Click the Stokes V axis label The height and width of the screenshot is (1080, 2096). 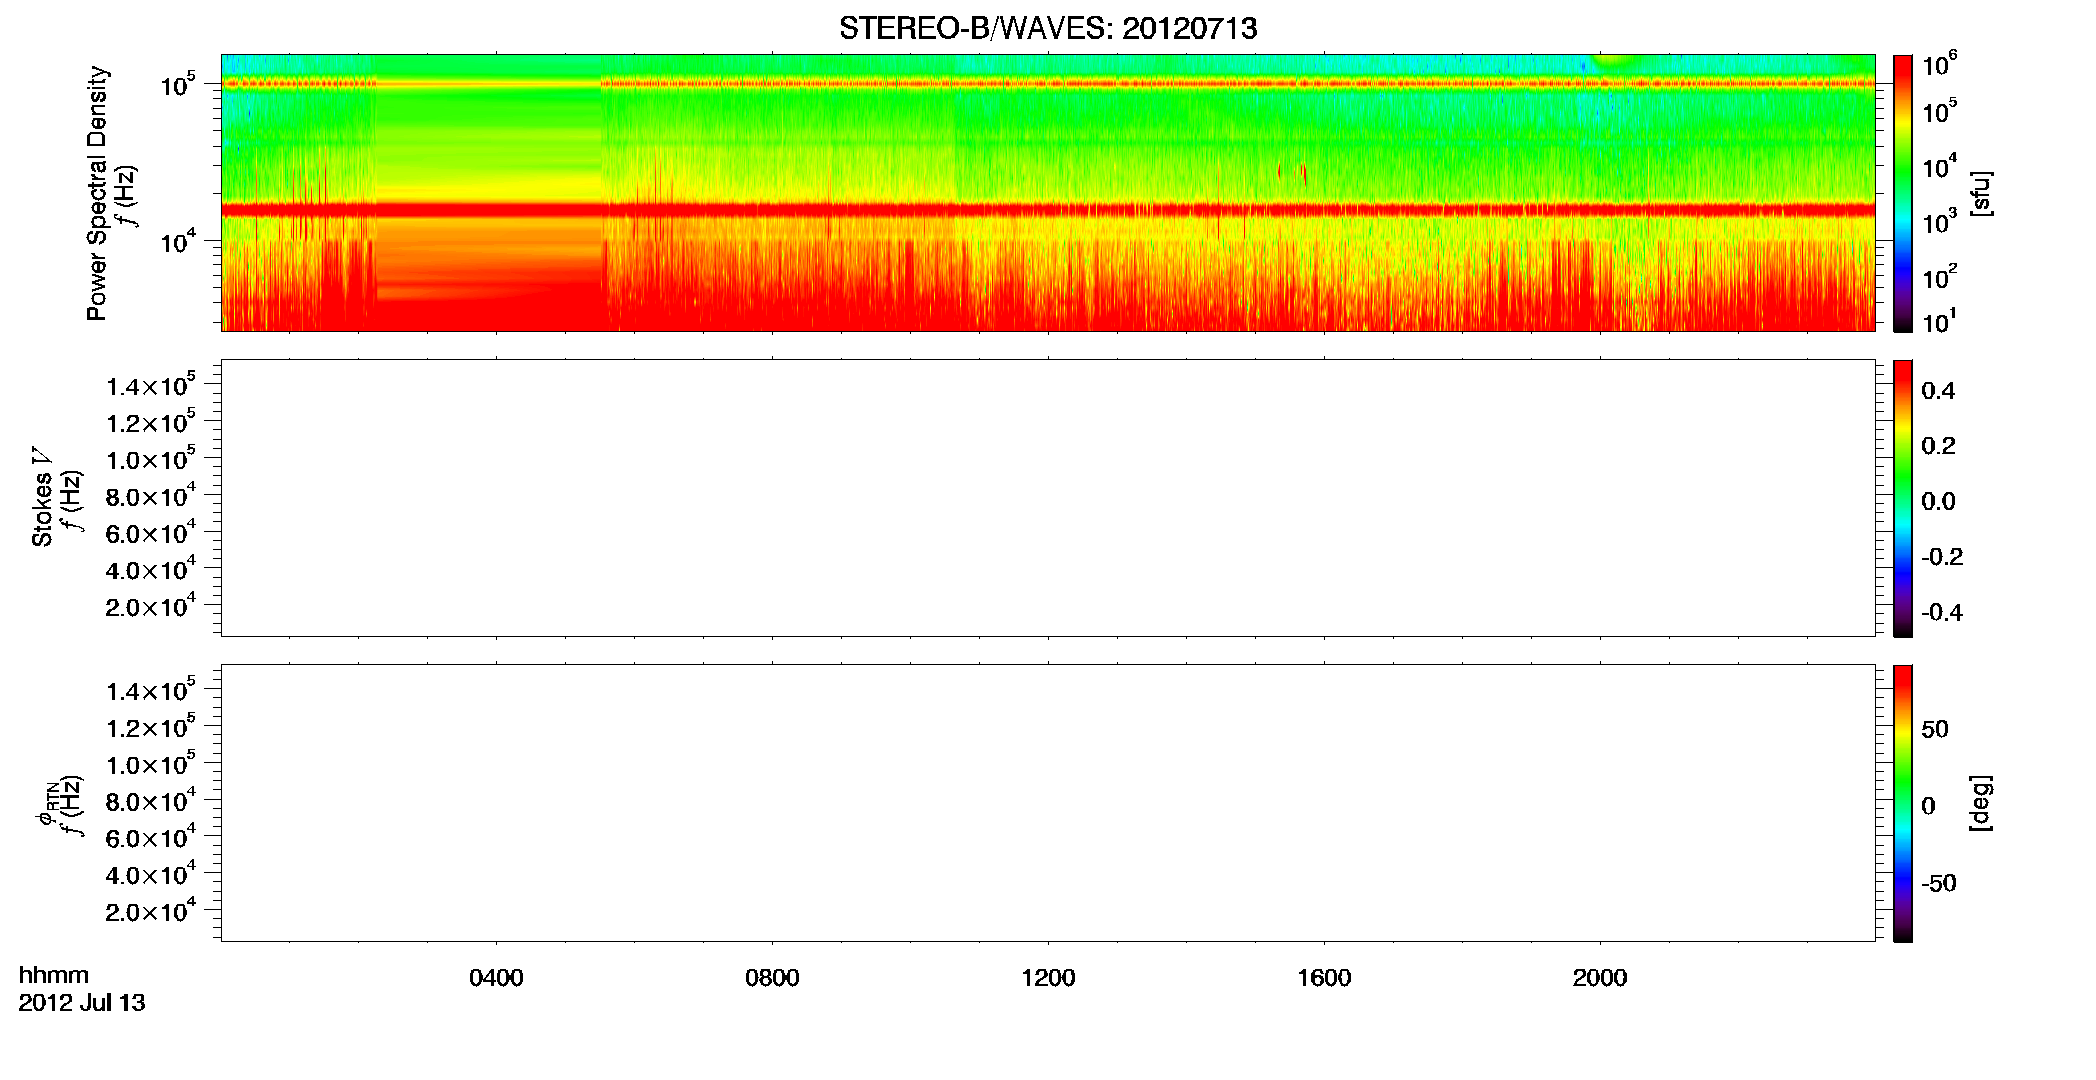point(43,497)
